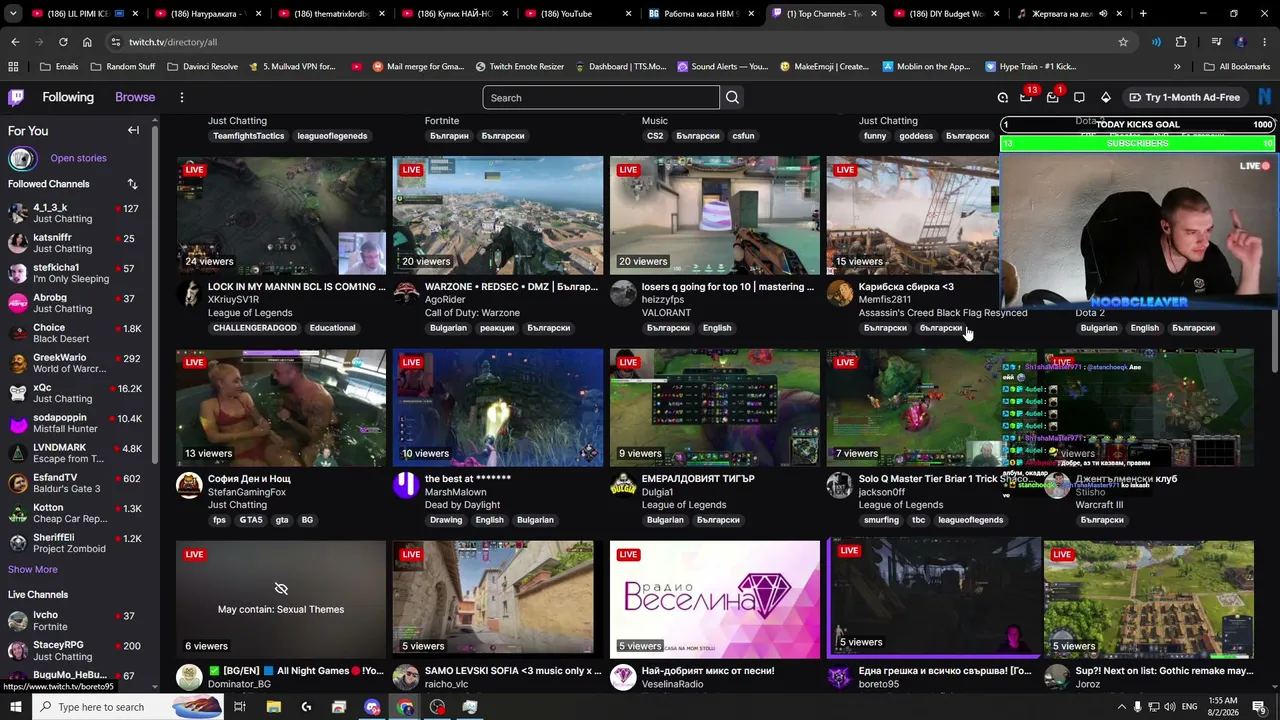Screen dimensions: 1280x720
Task: Open the Following tab
Action: [x=68, y=97]
